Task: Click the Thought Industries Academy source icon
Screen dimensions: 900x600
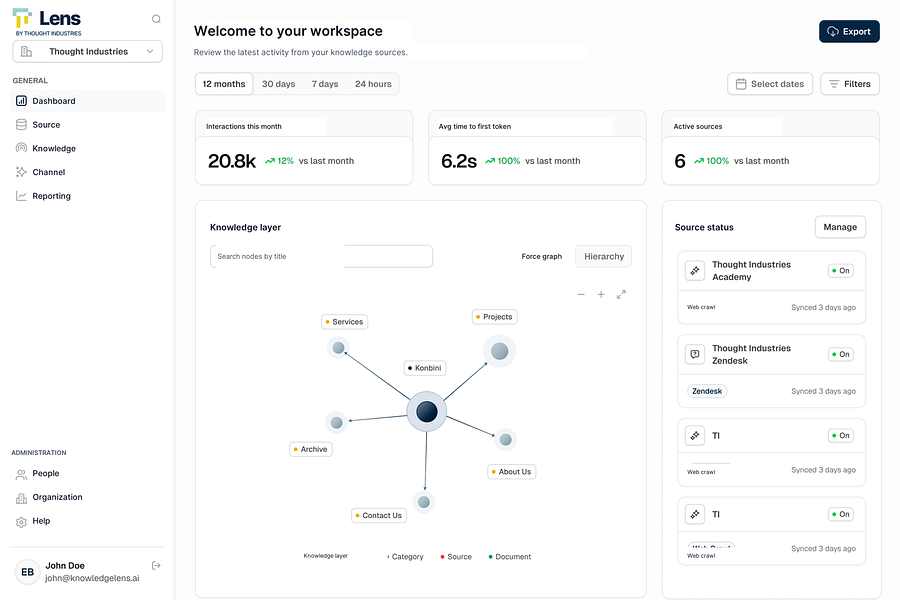Action: pos(695,270)
